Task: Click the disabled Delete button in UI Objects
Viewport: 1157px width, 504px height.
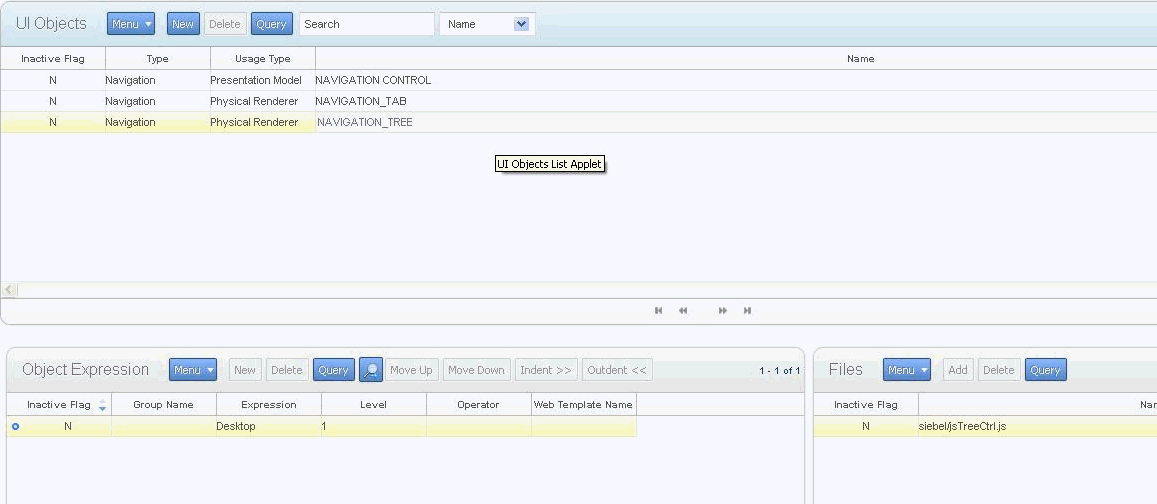Action: (x=224, y=24)
